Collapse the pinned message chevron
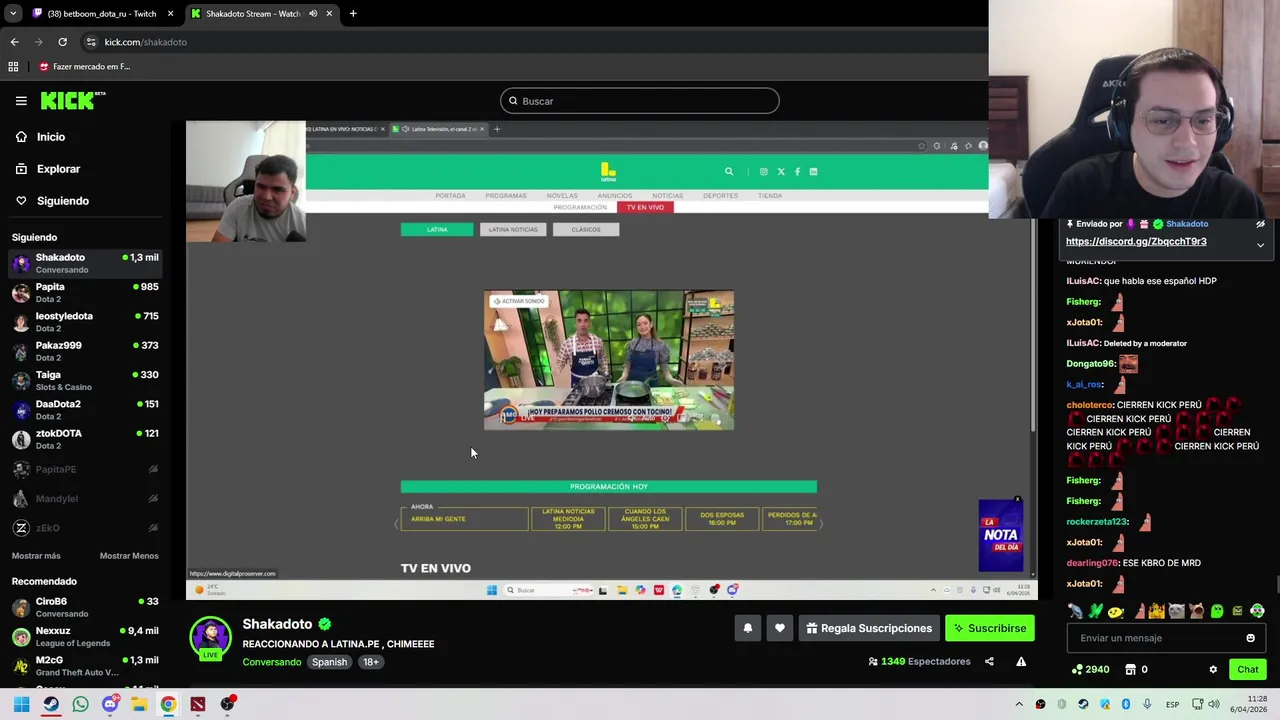Viewport: 1280px width, 720px height. coord(1260,245)
